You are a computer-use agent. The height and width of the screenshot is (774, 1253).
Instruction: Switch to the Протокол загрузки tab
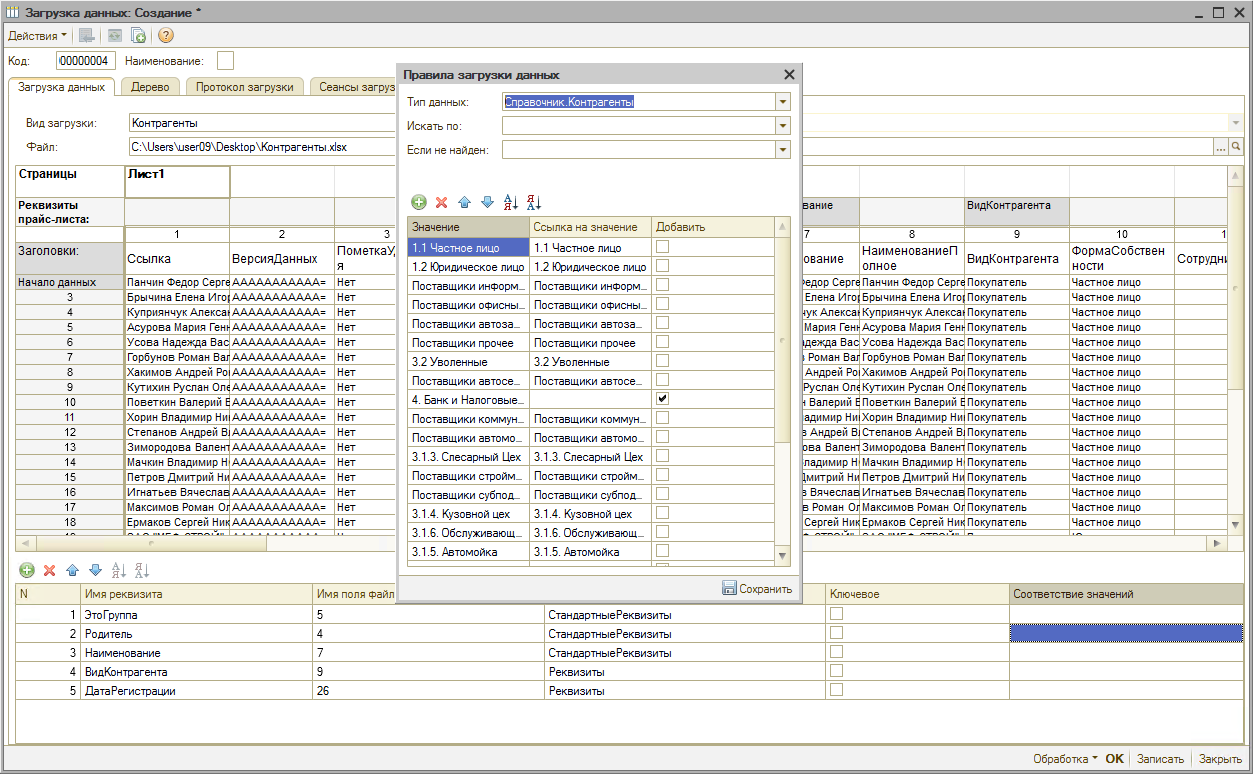[244, 87]
